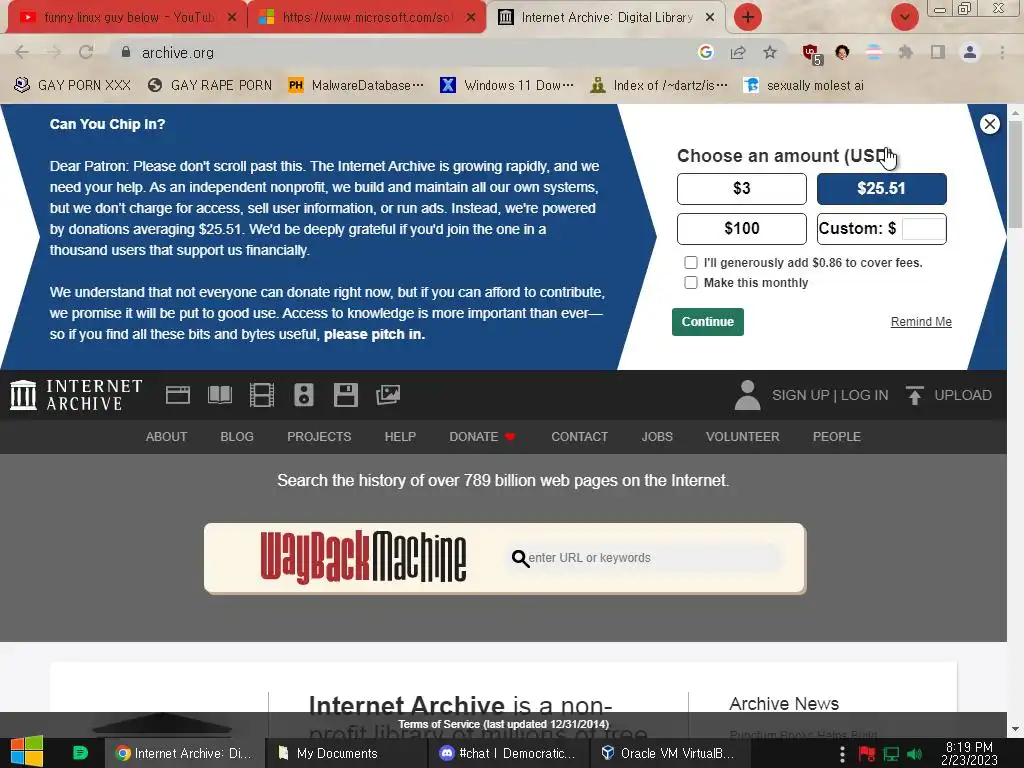The width and height of the screenshot is (1024, 768).
Task: Click the browser forward arrow
Action: pyautogui.click(x=54, y=52)
